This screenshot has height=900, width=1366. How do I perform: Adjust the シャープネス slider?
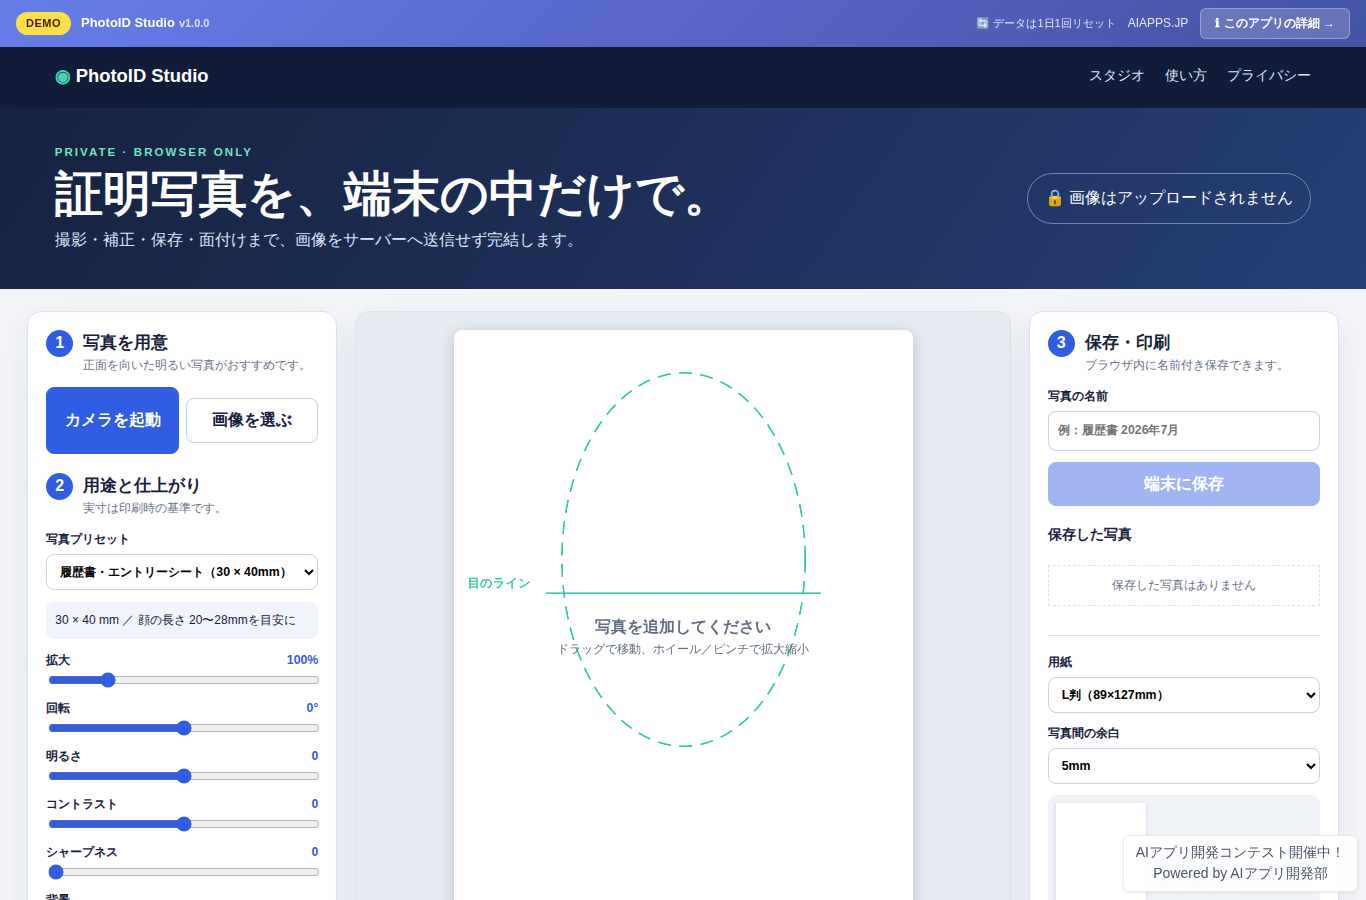point(183,872)
